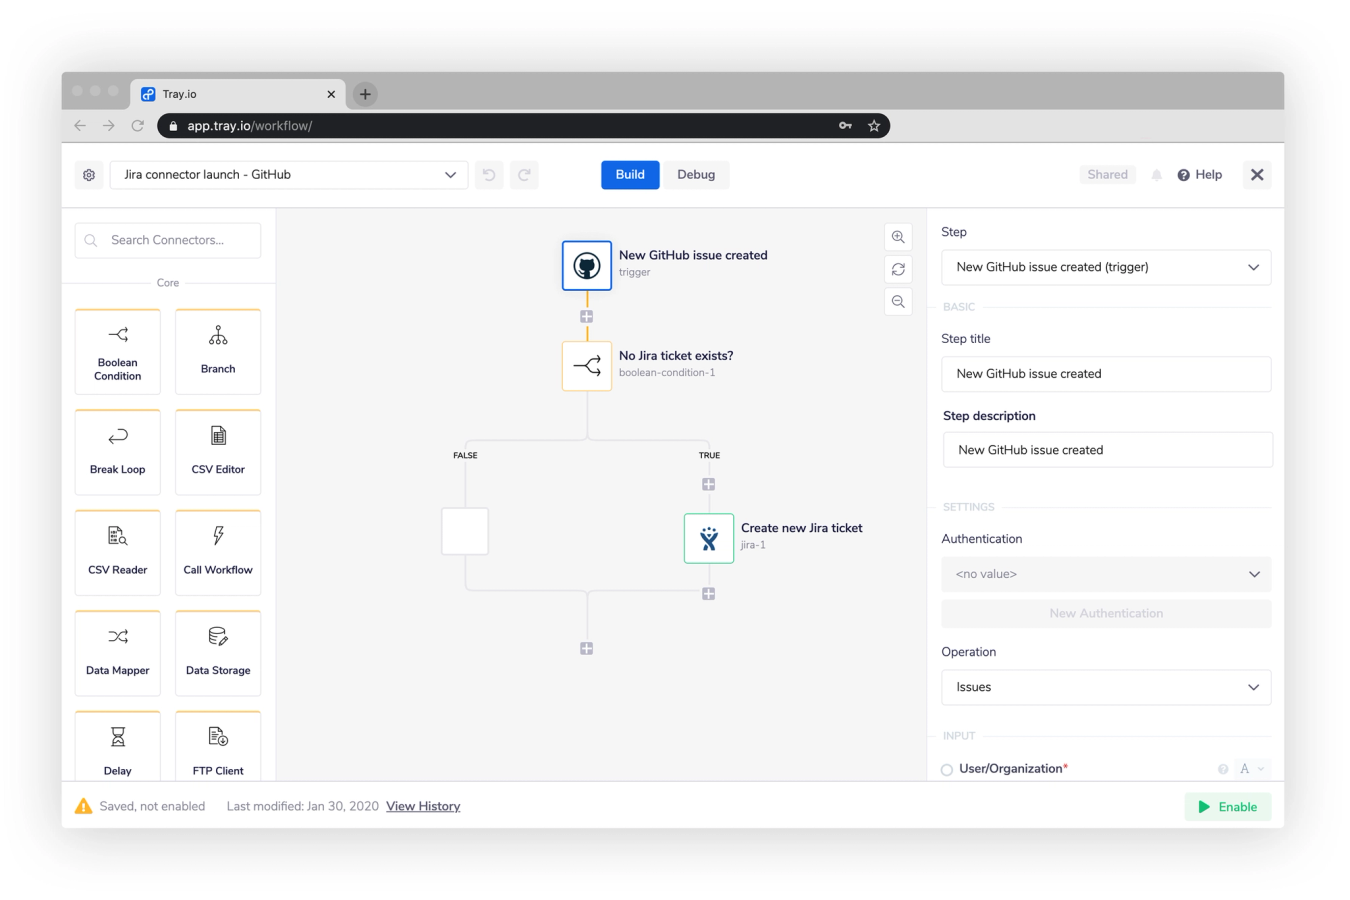Switch to the Debug tab

[696, 175]
